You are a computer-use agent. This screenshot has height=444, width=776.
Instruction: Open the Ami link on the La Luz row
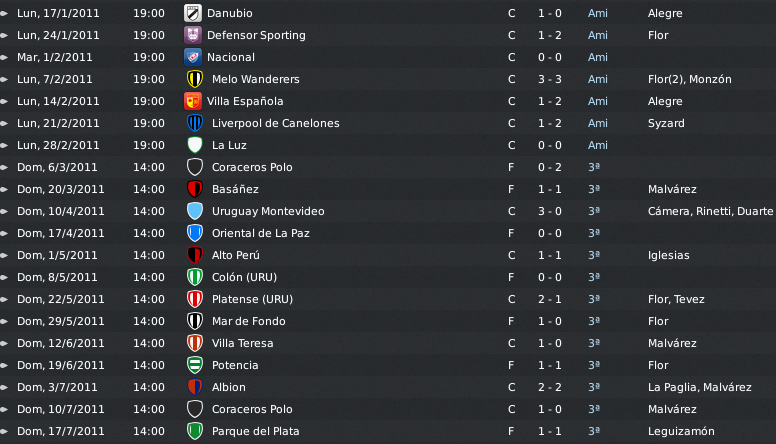click(x=597, y=145)
